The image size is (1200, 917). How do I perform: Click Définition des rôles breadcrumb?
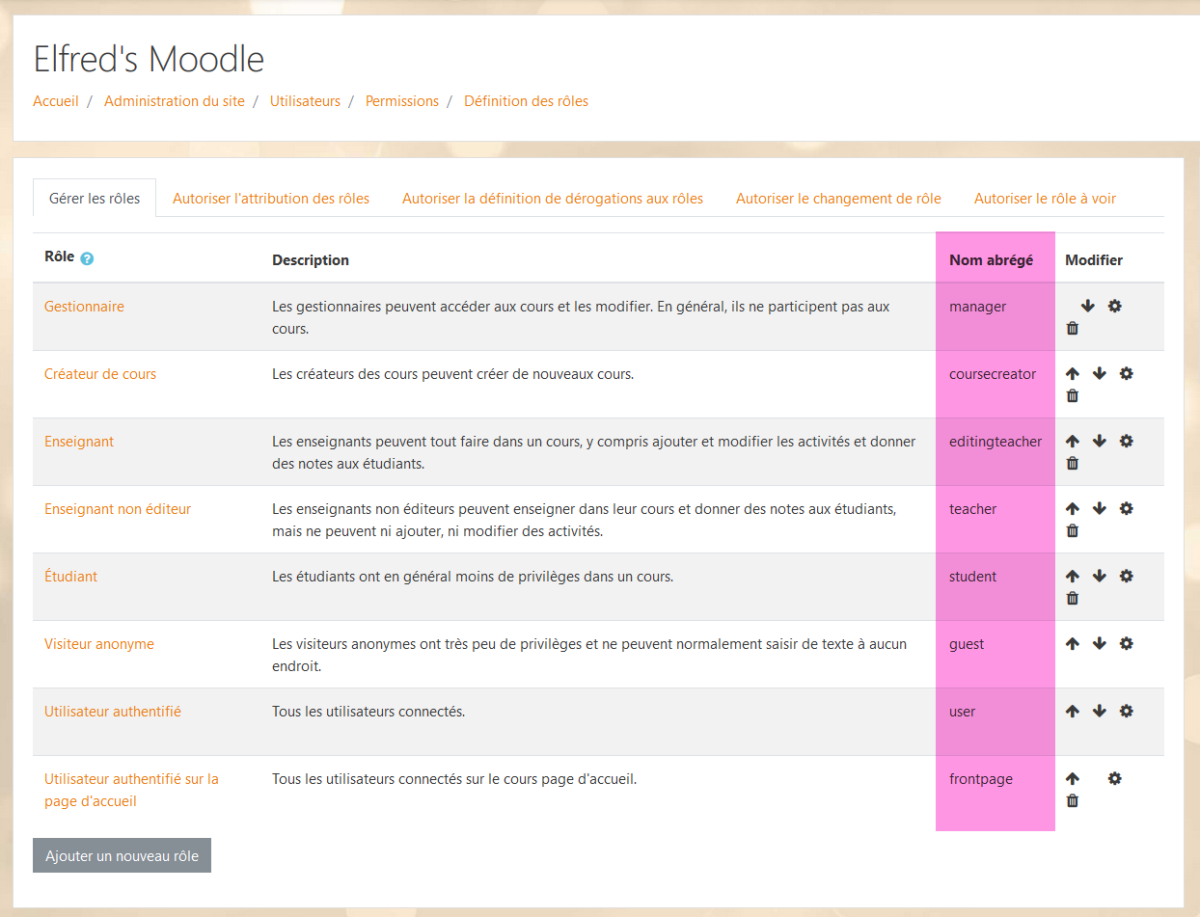pos(526,101)
